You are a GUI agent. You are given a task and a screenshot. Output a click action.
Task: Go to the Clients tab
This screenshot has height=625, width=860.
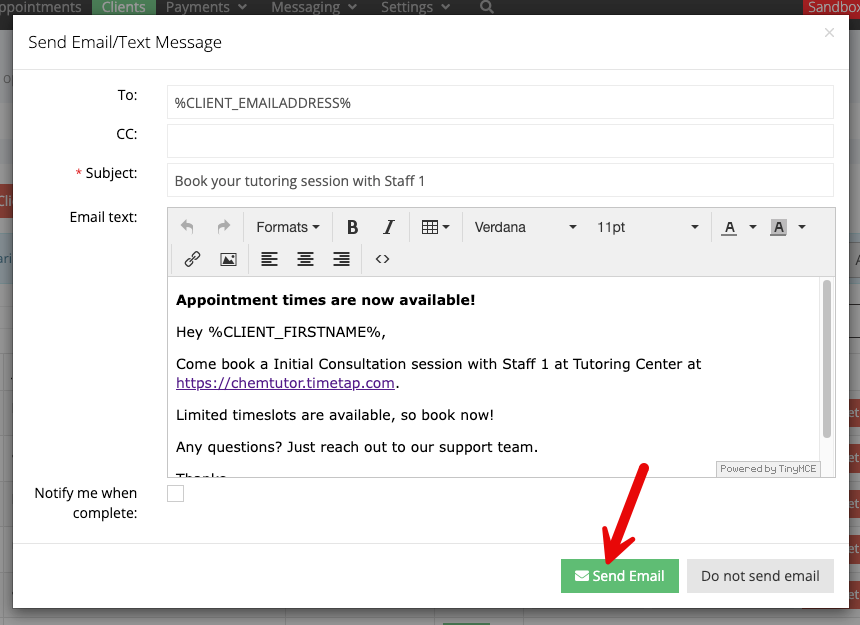[123, 7]
